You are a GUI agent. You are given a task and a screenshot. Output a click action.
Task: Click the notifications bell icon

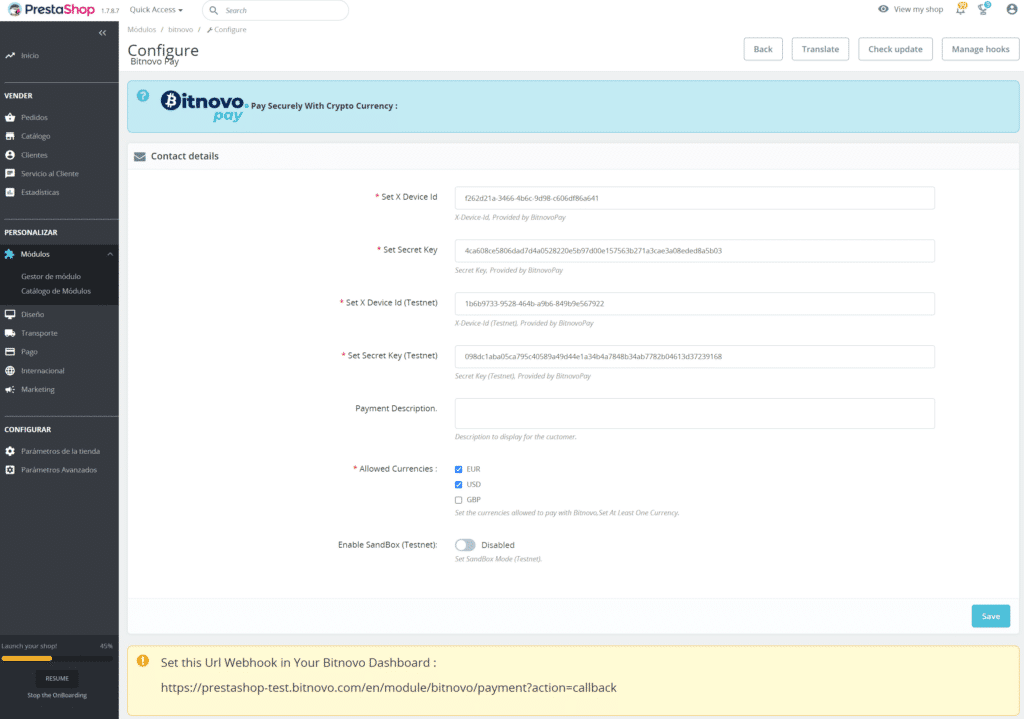[x=960, y=9]
